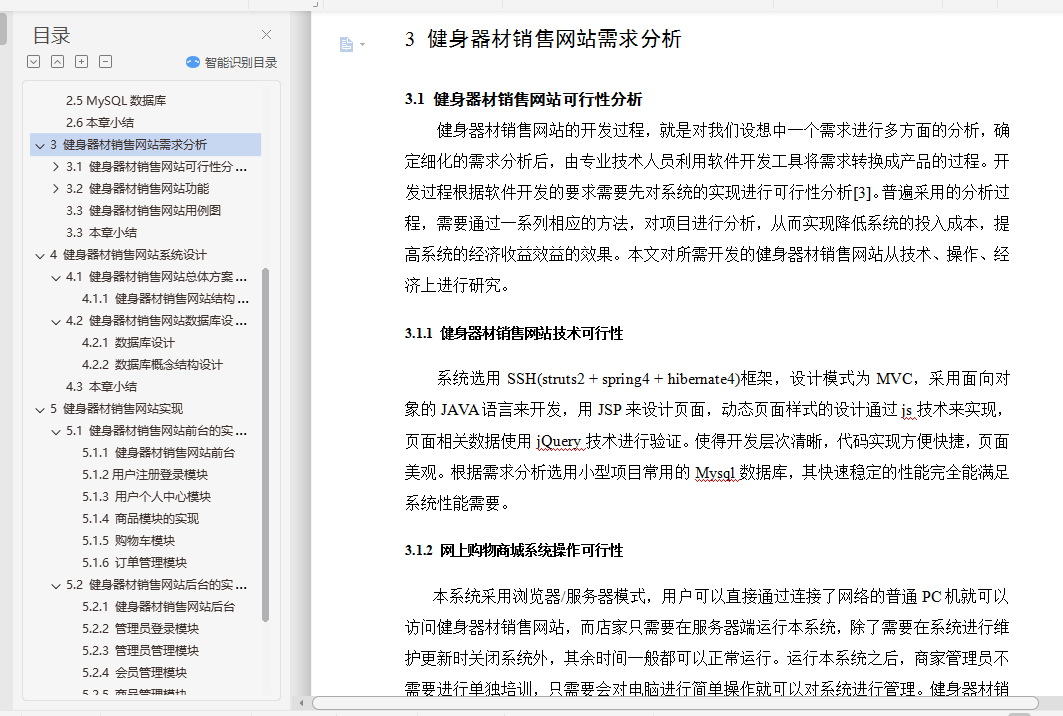
Task: Click the 智能识别目录 smart recognize button
Action: (x=231, y=62)
